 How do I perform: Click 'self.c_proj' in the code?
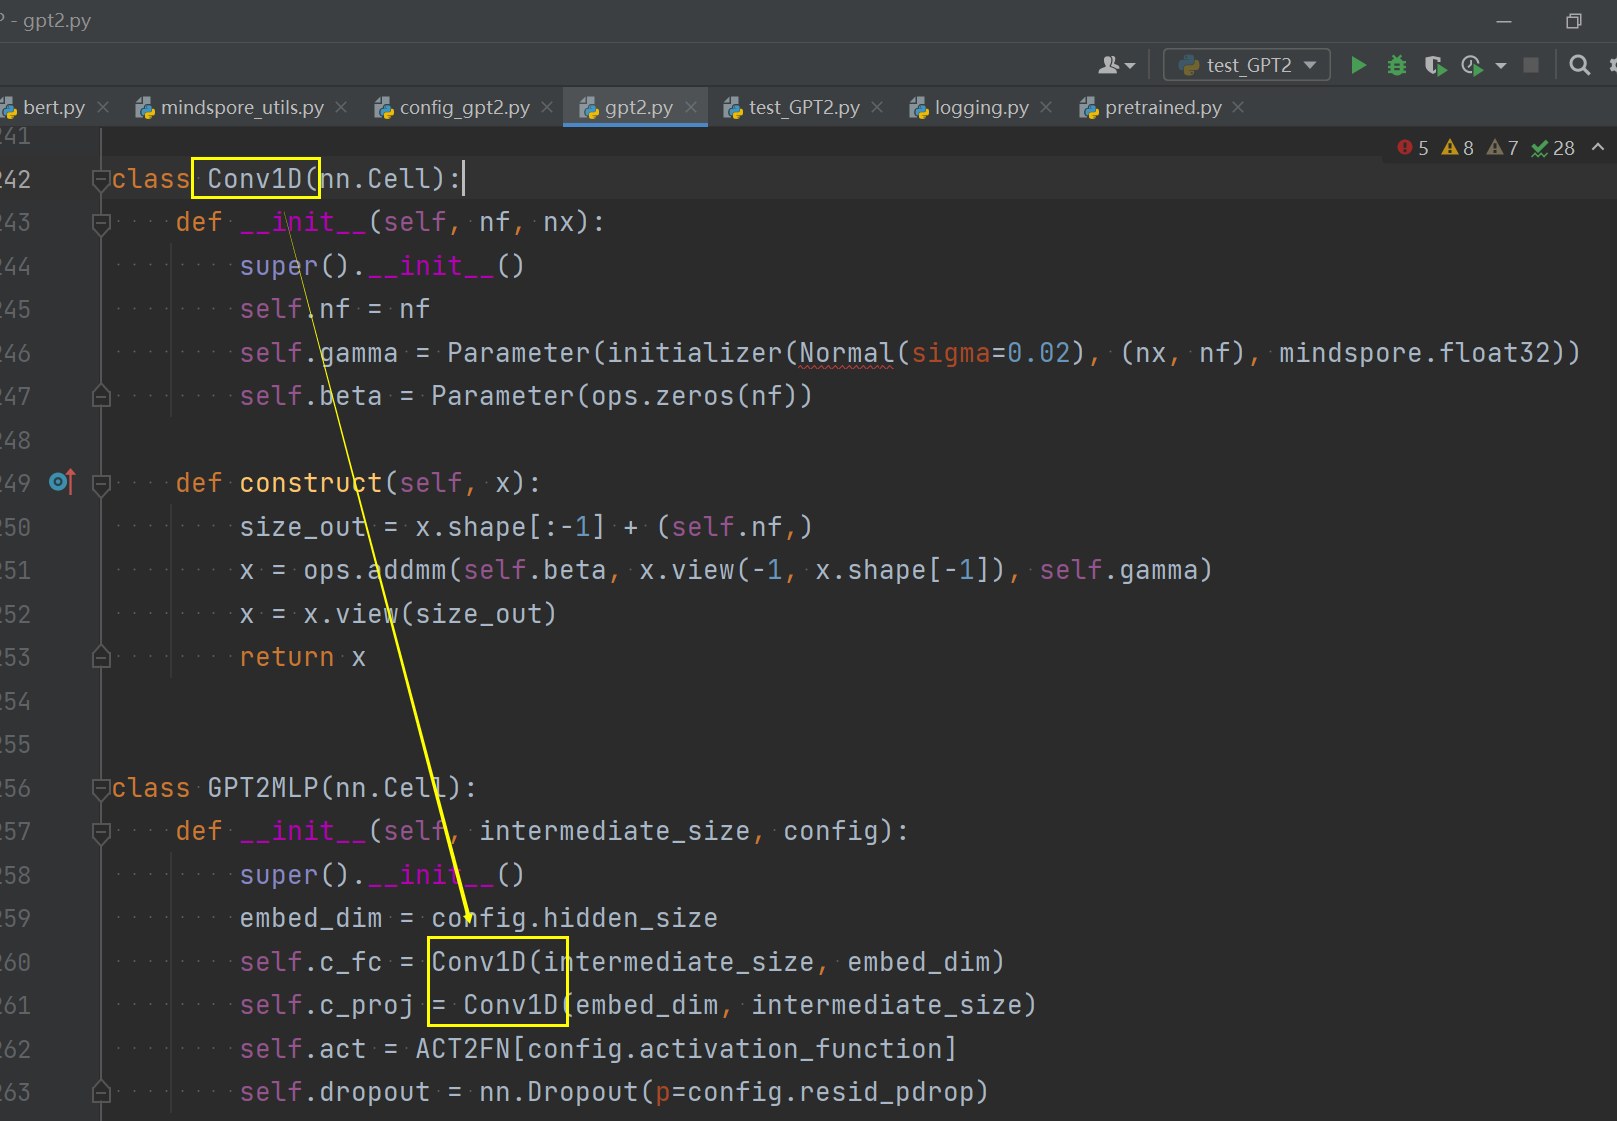click(x=327, y=1005)
